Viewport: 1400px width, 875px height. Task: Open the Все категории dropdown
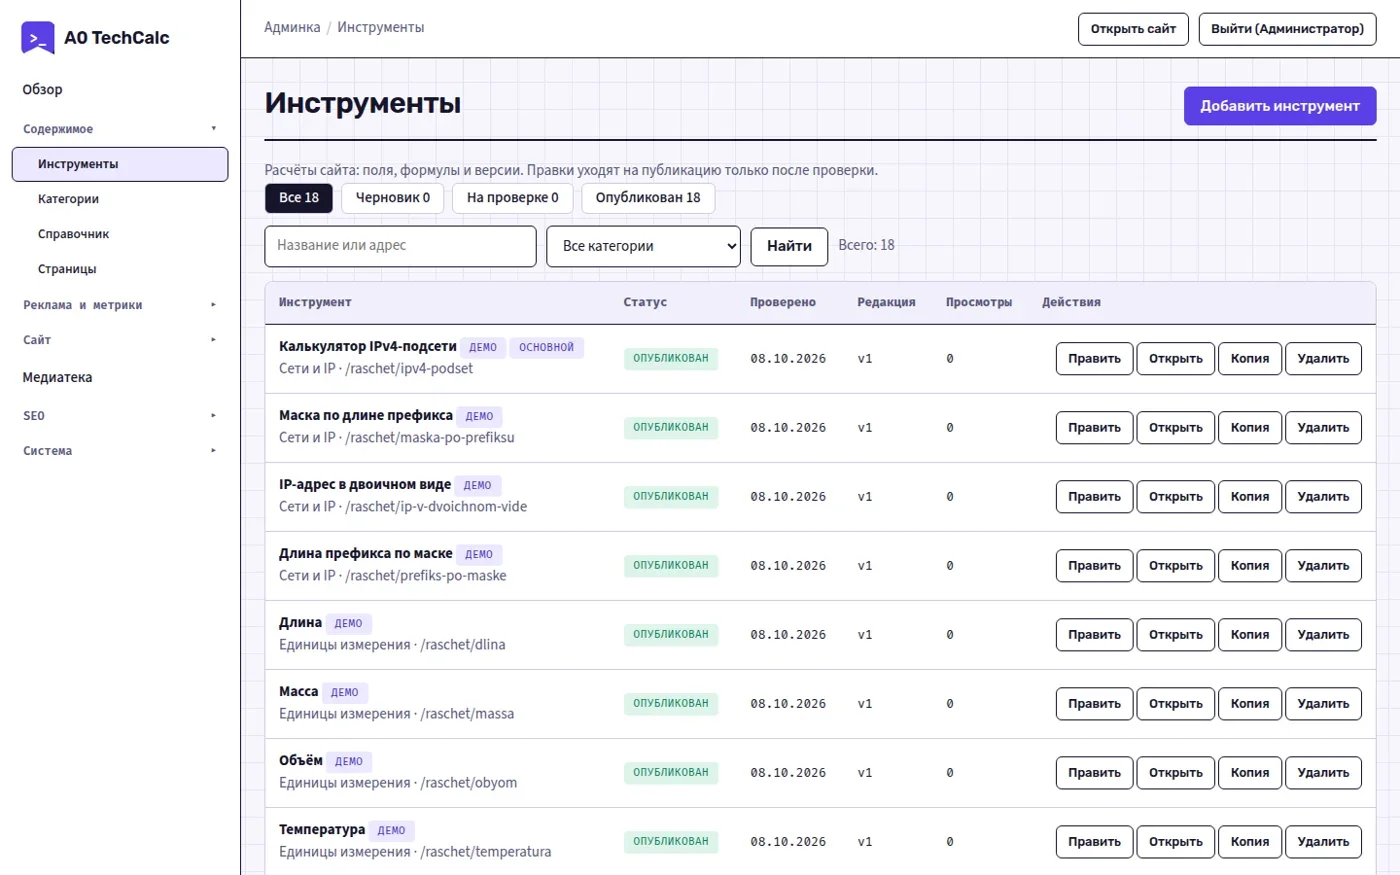pos(643,246)
